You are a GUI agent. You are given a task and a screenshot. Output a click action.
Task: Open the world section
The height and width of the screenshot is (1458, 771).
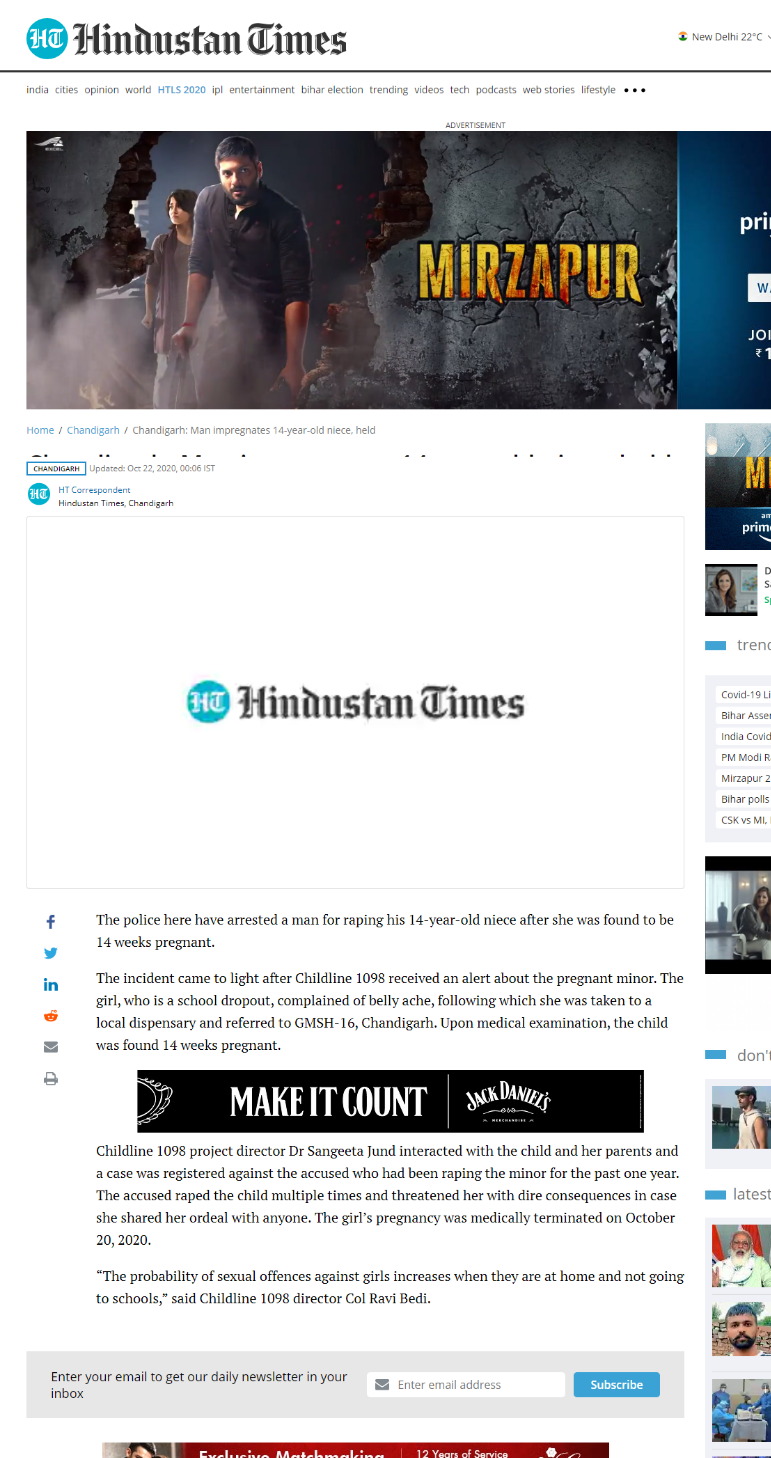pyautogui.click(x=138, y=90)
